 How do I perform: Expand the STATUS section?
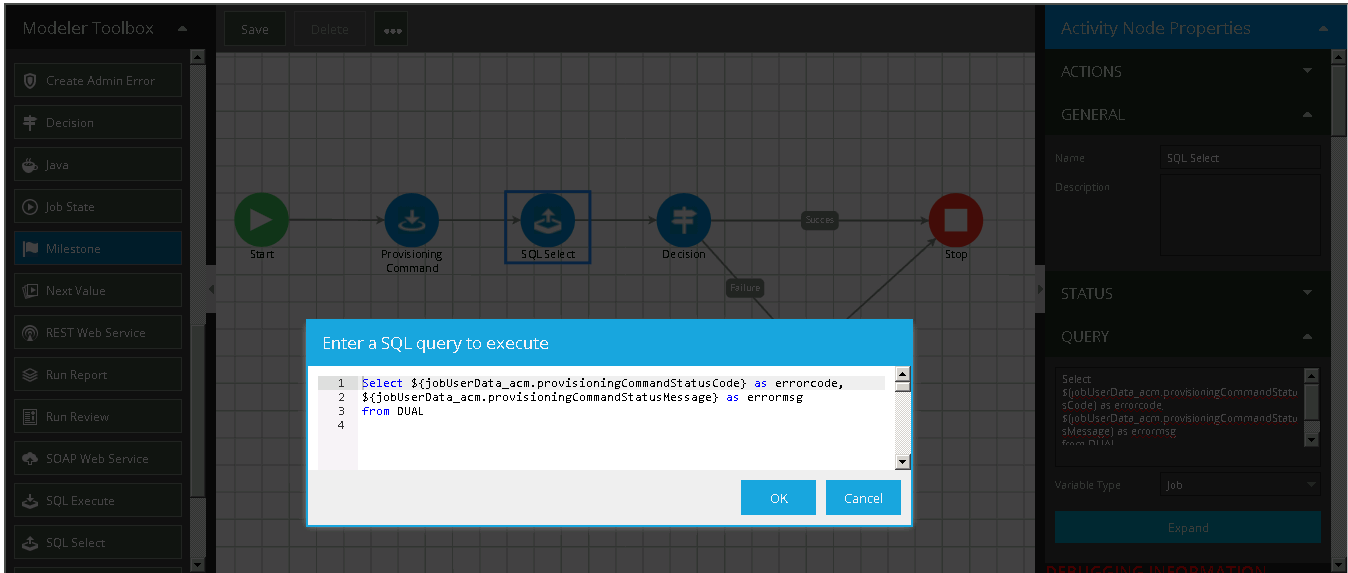[x=1187, y=294]
